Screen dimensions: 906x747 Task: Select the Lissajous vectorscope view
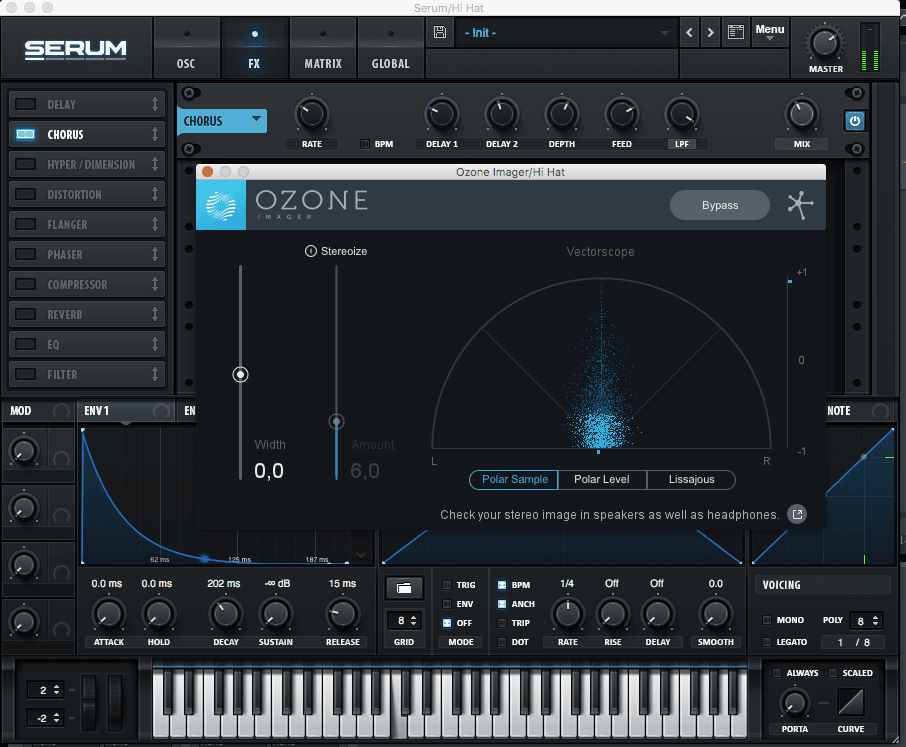pos(691,480)
